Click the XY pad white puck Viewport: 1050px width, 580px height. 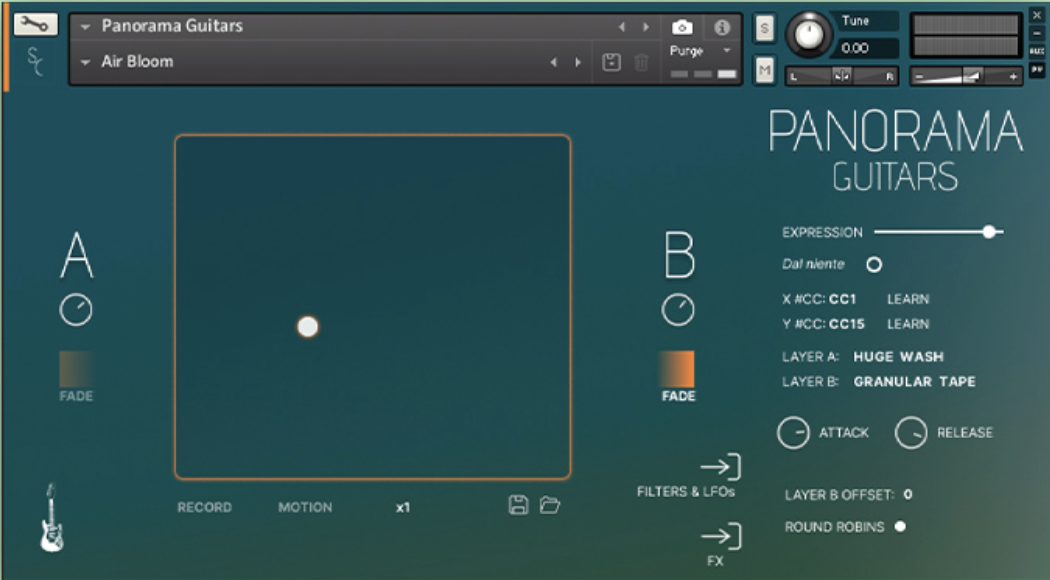point(307,327)
